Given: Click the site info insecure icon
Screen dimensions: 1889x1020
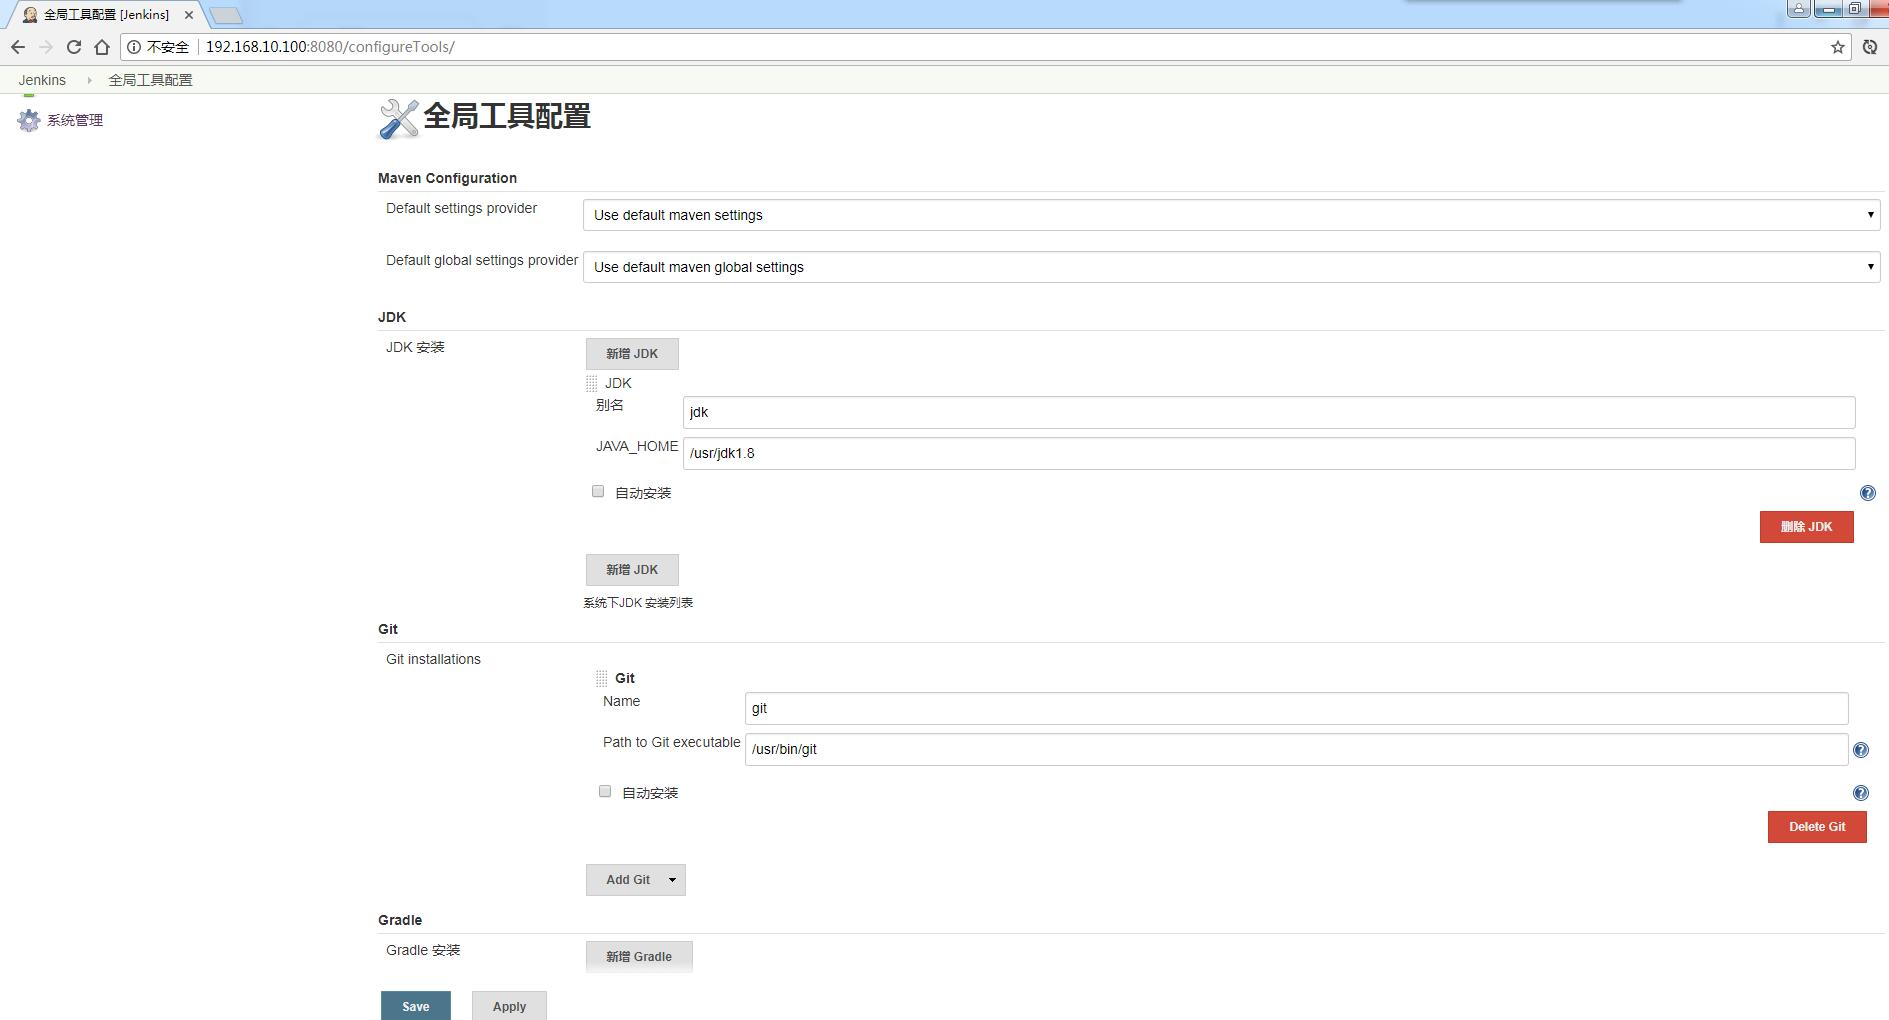Looking at the screenshot, I should click(134, 47).
